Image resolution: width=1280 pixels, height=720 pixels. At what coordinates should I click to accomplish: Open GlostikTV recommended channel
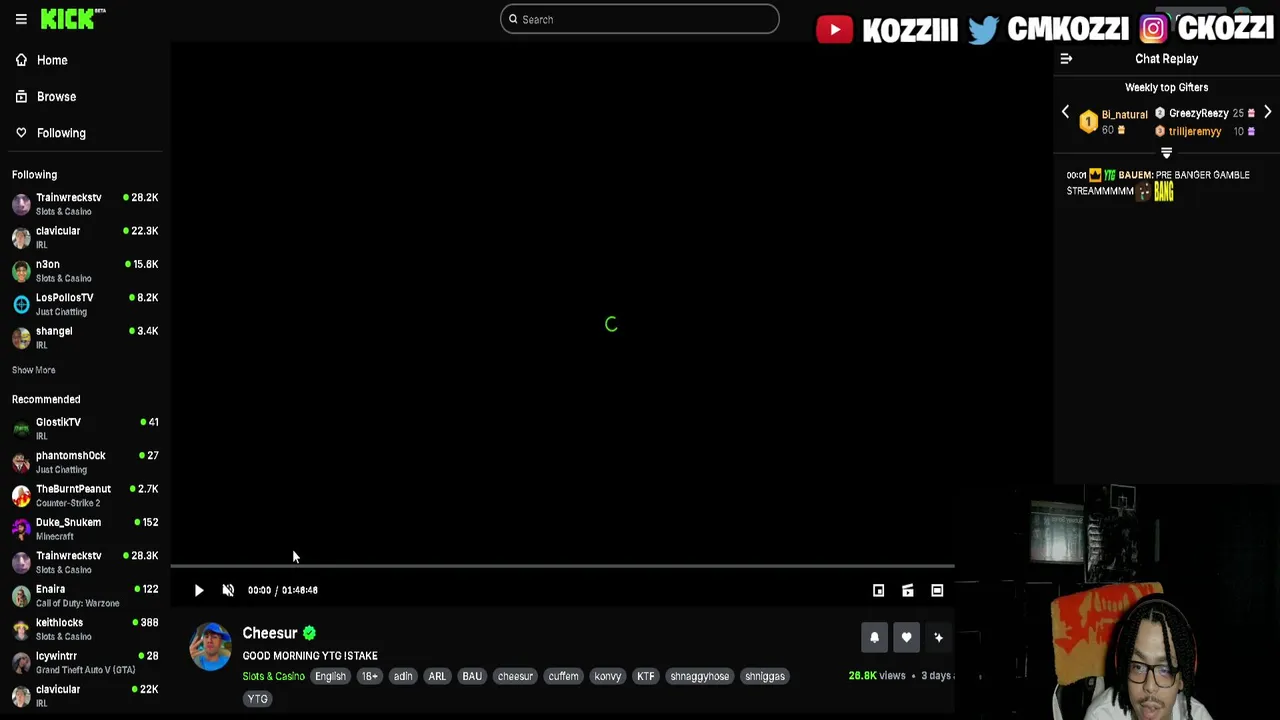coord(85,428)
